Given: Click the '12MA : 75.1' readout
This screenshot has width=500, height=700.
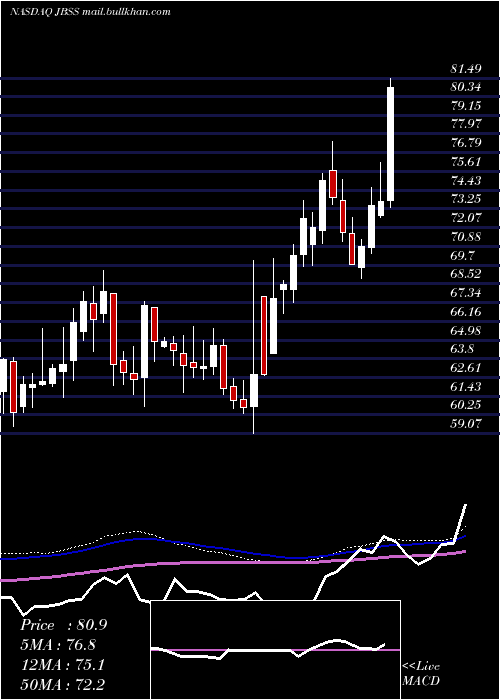Looking at the screenshot, I should point(62,665).
